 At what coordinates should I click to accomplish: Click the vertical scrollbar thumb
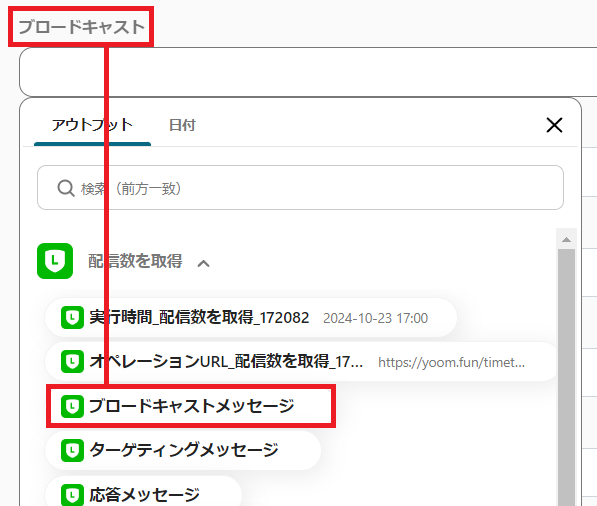pyautogui.click(x=567, y=377)
